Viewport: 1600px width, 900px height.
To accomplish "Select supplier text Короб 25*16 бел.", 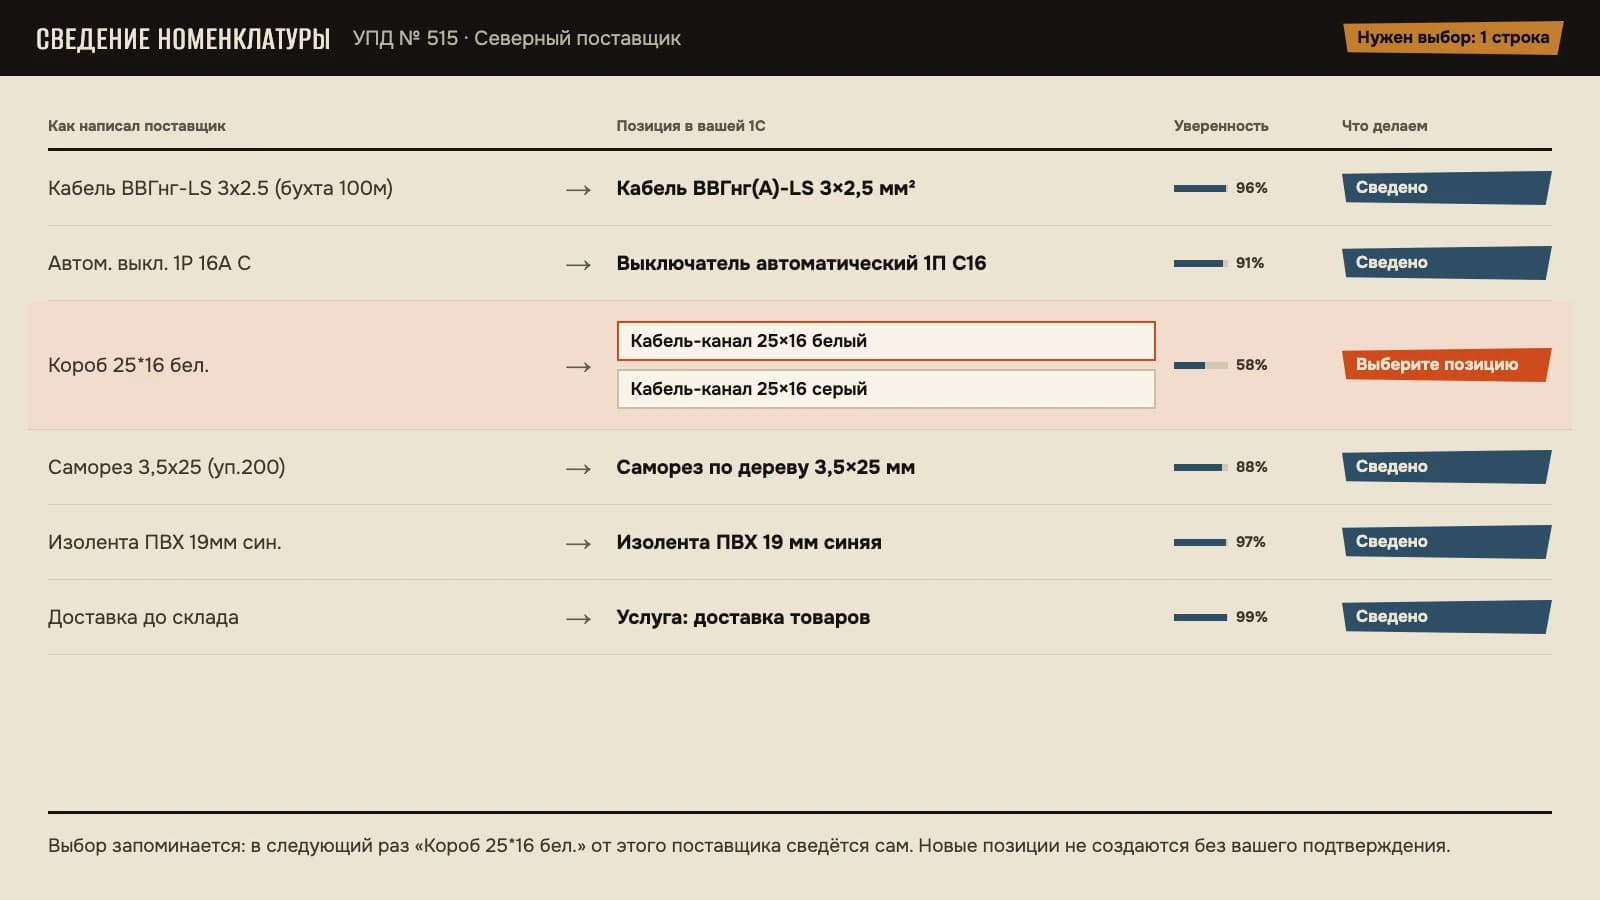I will pos(128,365).
